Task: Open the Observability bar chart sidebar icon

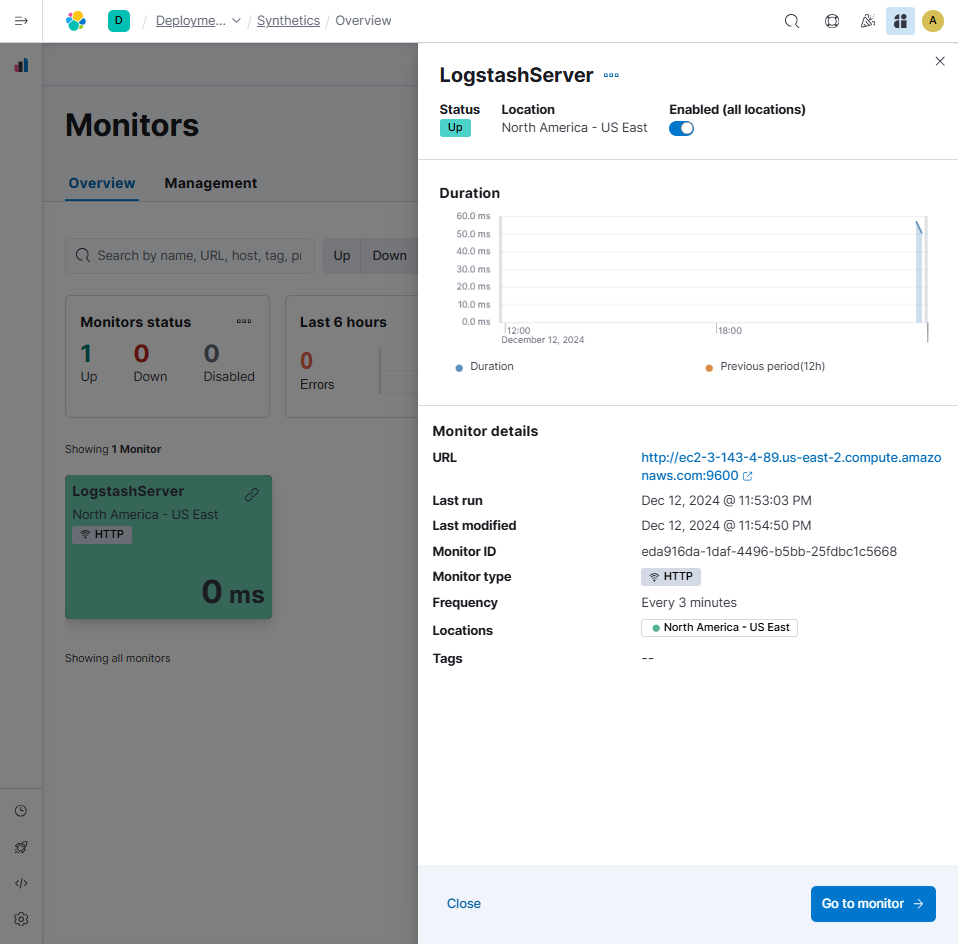Action: pyautogui.click(x=21, y=65)
